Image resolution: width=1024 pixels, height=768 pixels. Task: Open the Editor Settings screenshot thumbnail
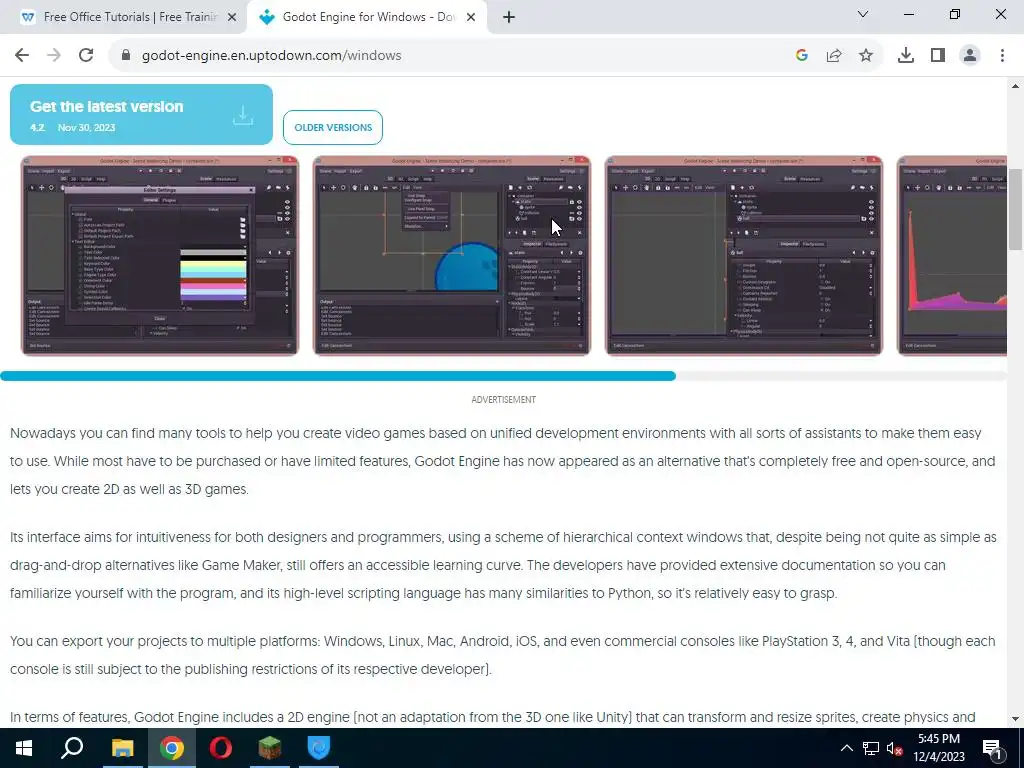(x=160, y=255)
